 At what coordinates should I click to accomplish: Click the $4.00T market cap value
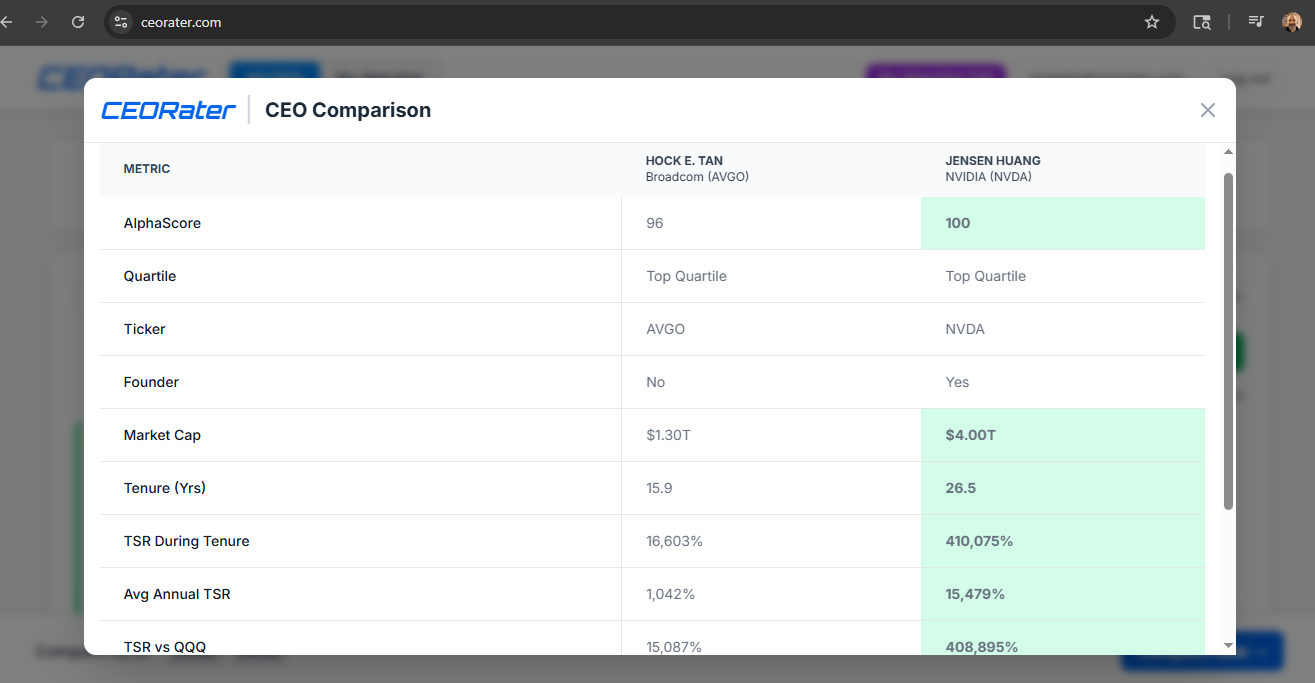point(971,435)
